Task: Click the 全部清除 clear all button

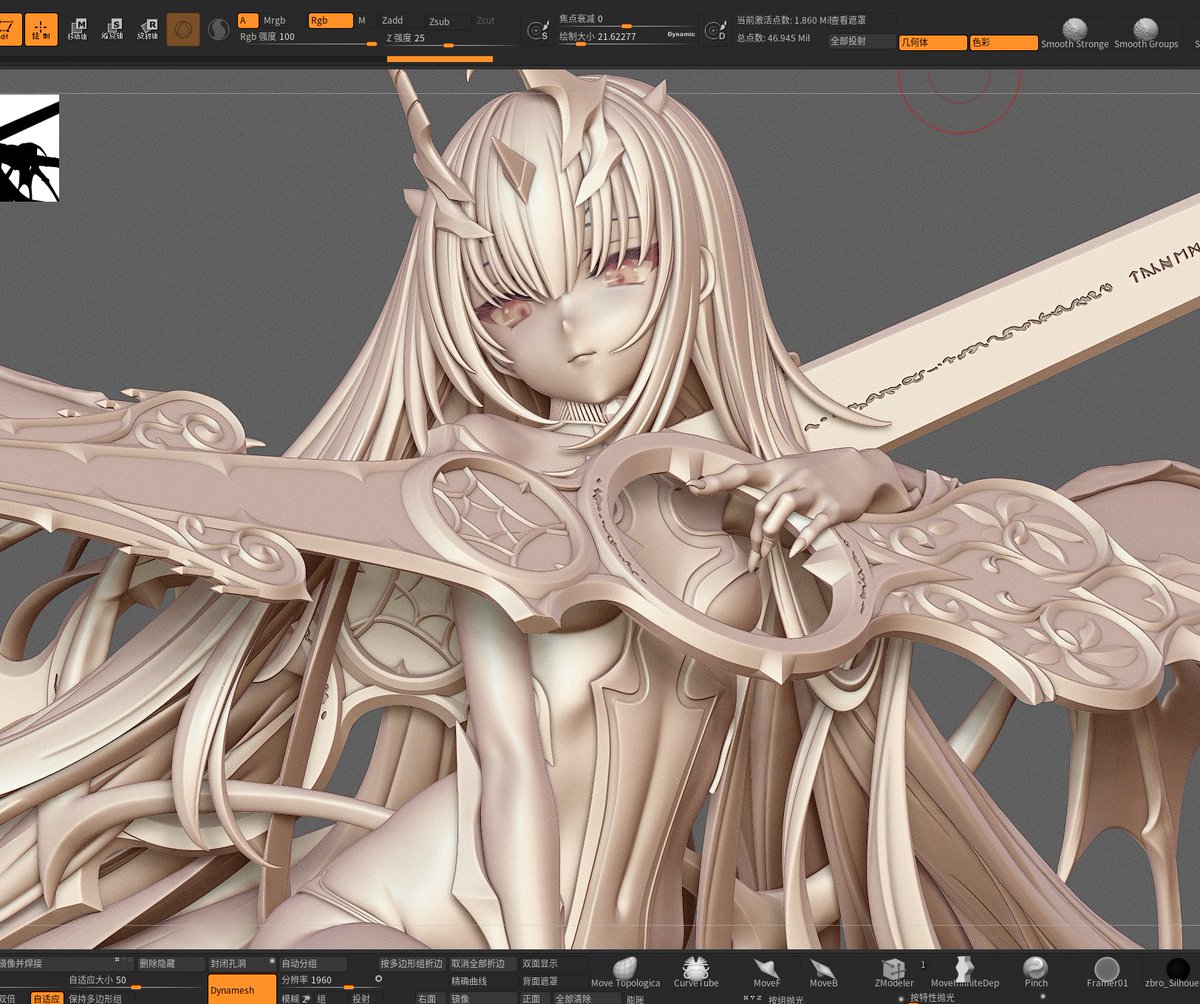Action: coord(586,998)
